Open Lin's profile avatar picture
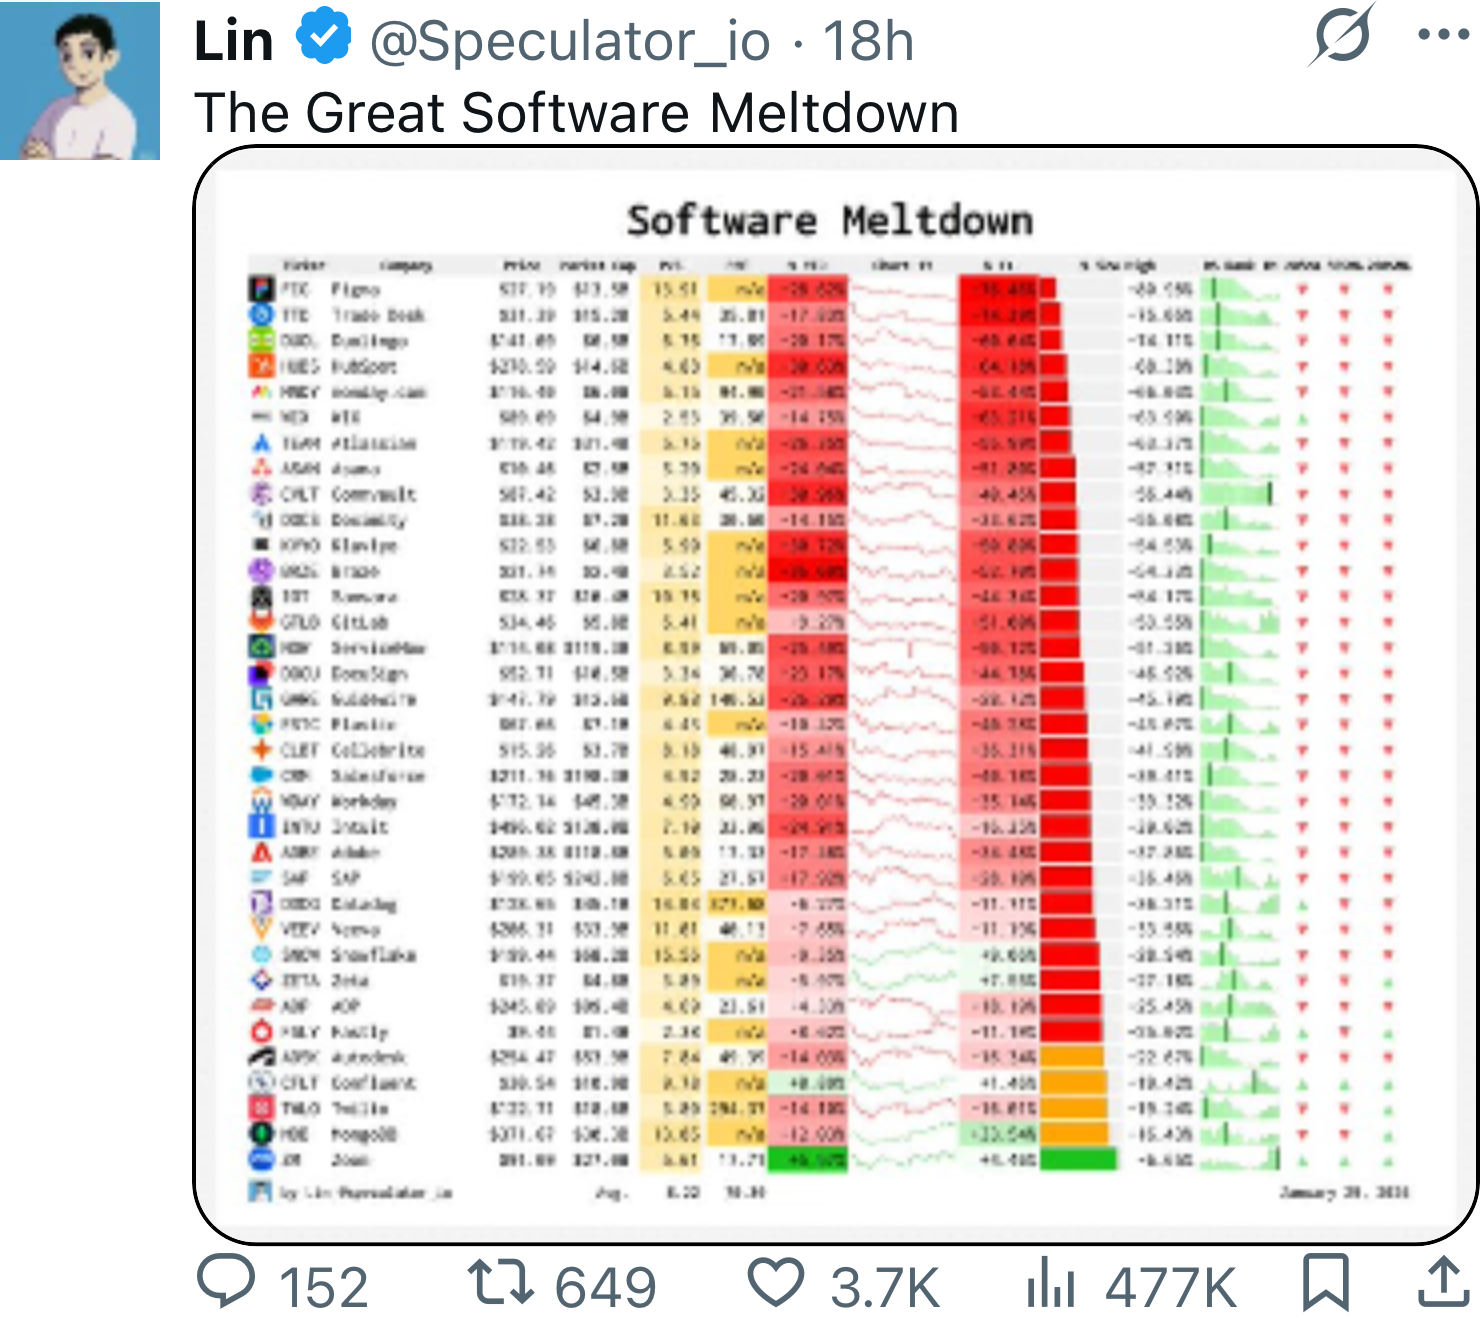1480x1320 pixels. 80,80
